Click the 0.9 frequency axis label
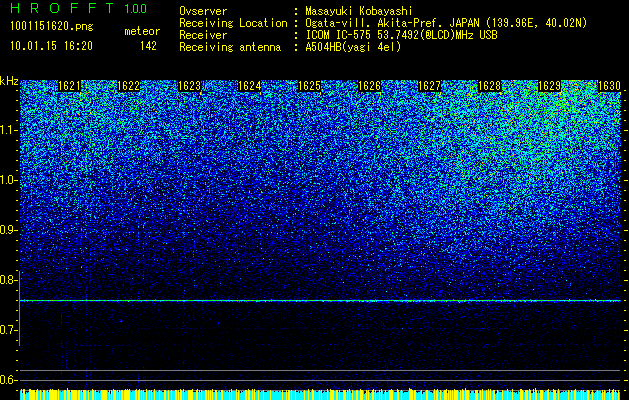 pos(8,230)
